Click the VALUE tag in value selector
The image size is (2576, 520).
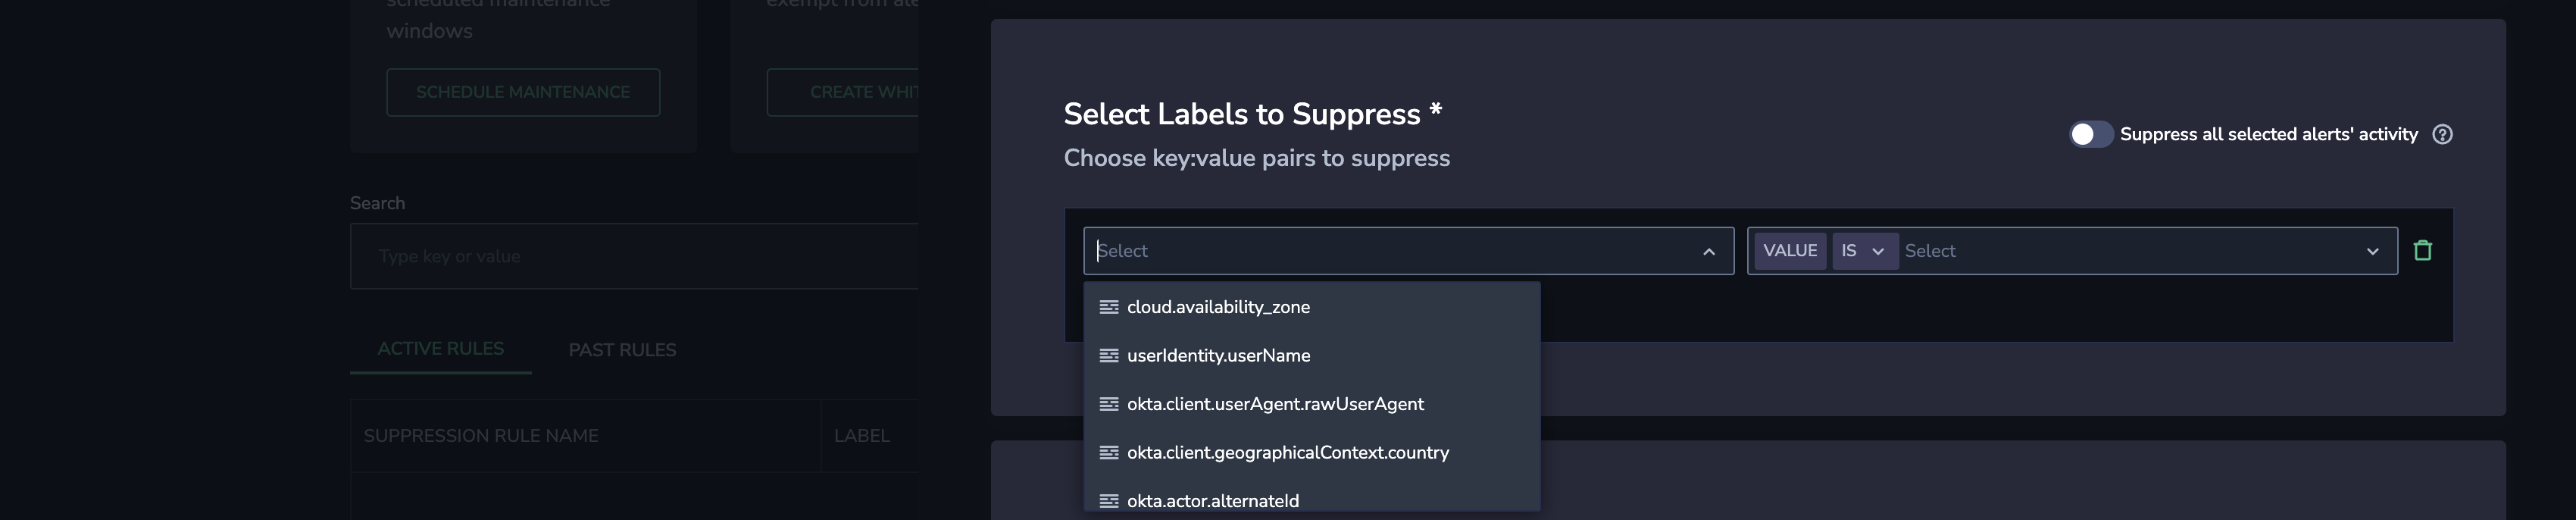1789,251
